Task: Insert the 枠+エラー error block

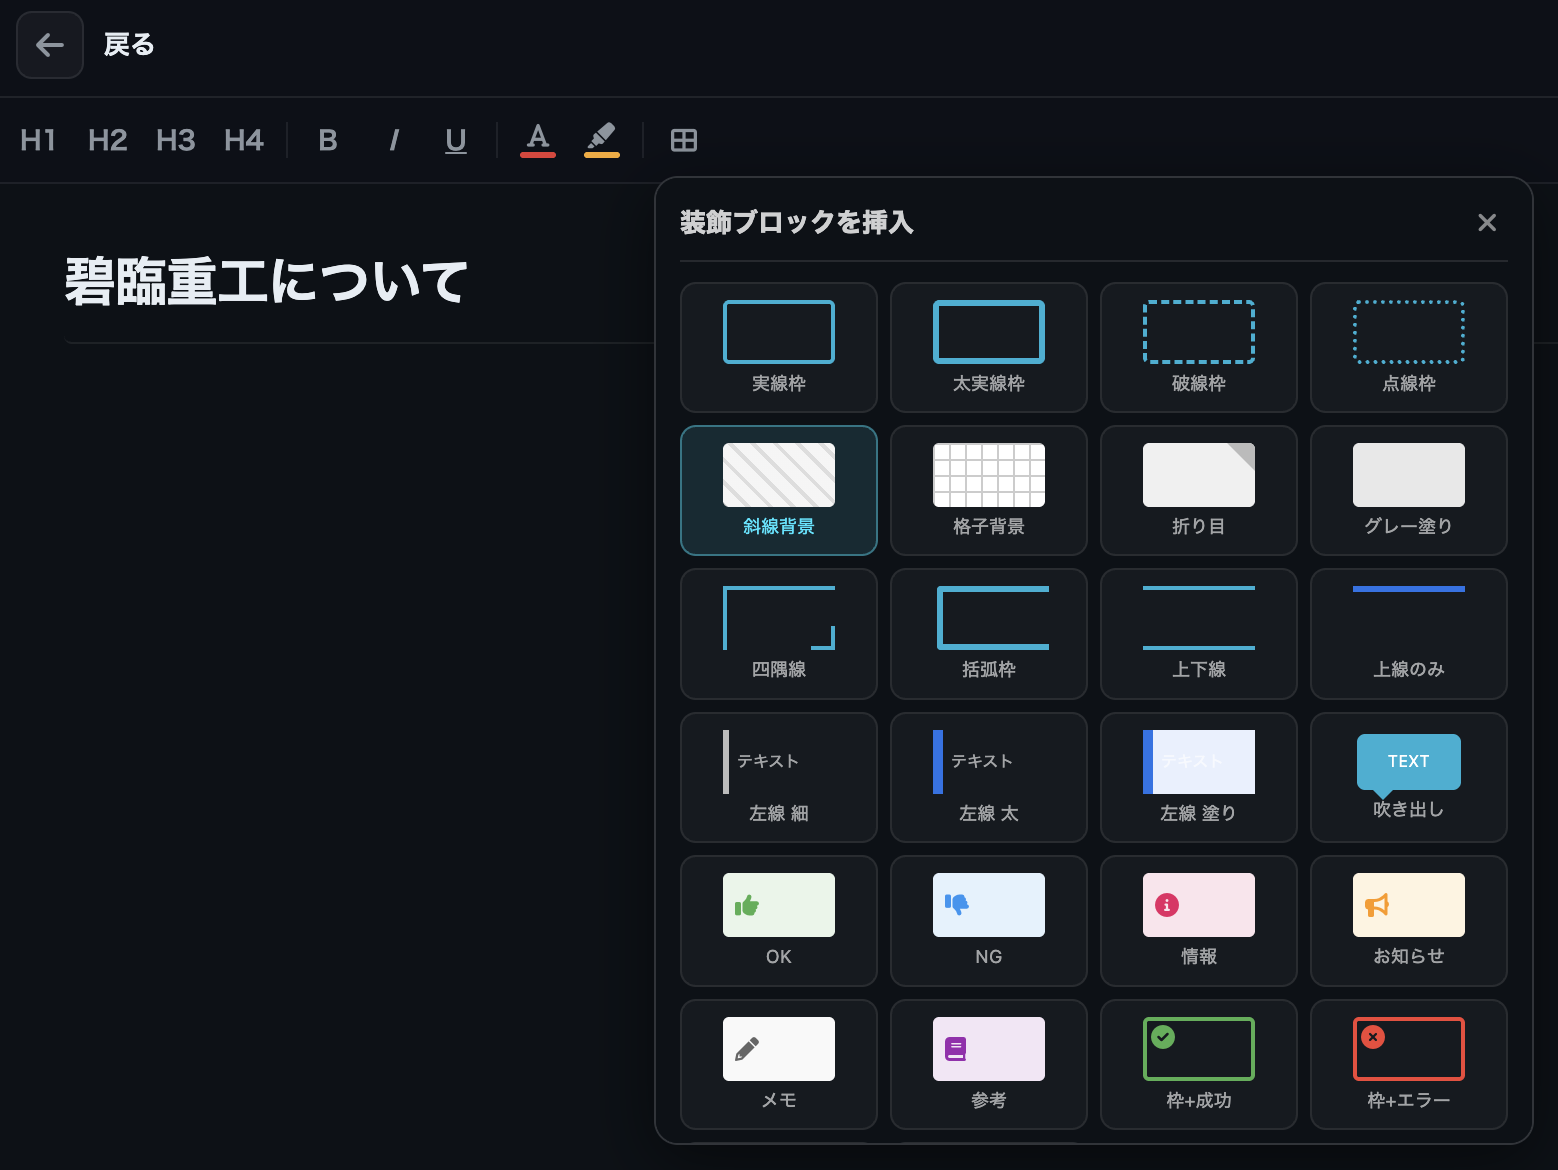Action: pos(1409,1064)
